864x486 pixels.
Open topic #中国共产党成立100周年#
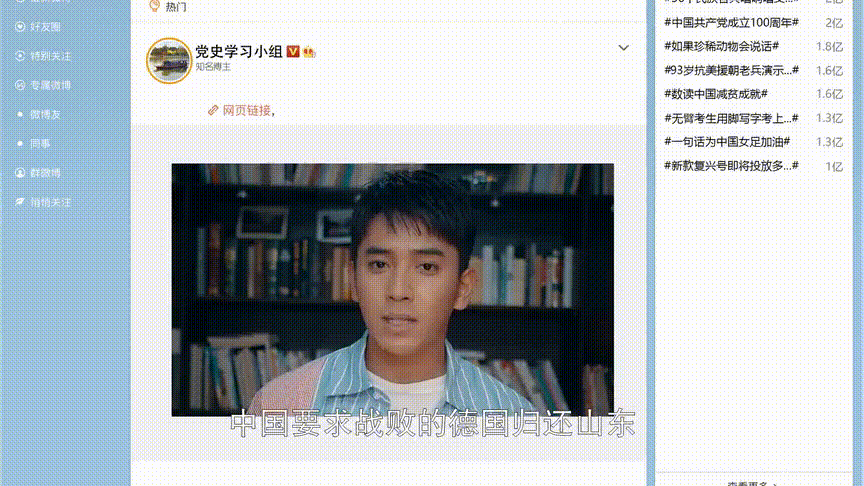731,23
